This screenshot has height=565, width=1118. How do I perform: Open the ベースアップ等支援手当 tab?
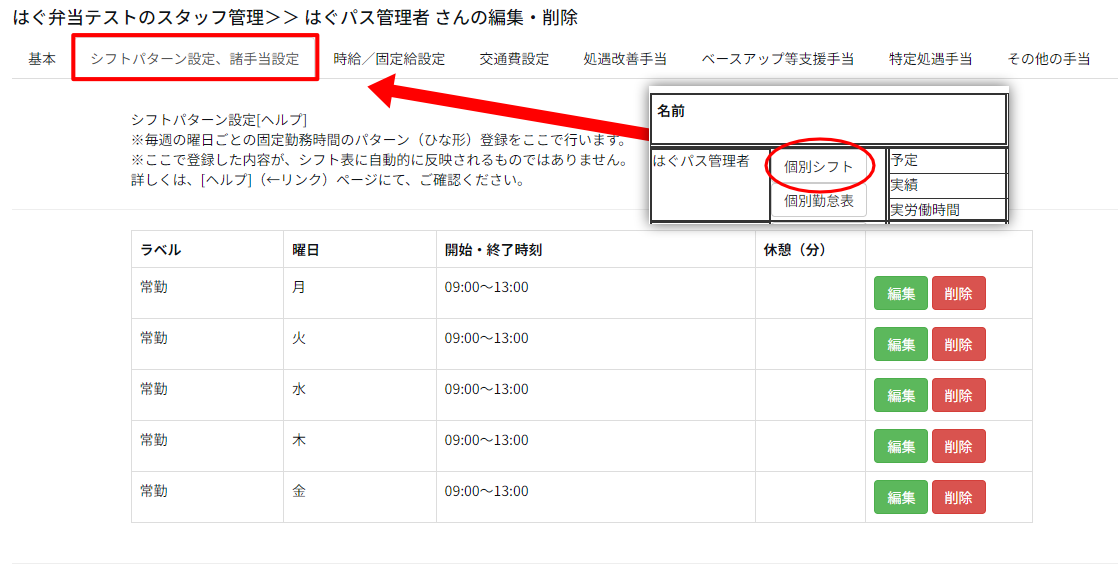point(777,59)
